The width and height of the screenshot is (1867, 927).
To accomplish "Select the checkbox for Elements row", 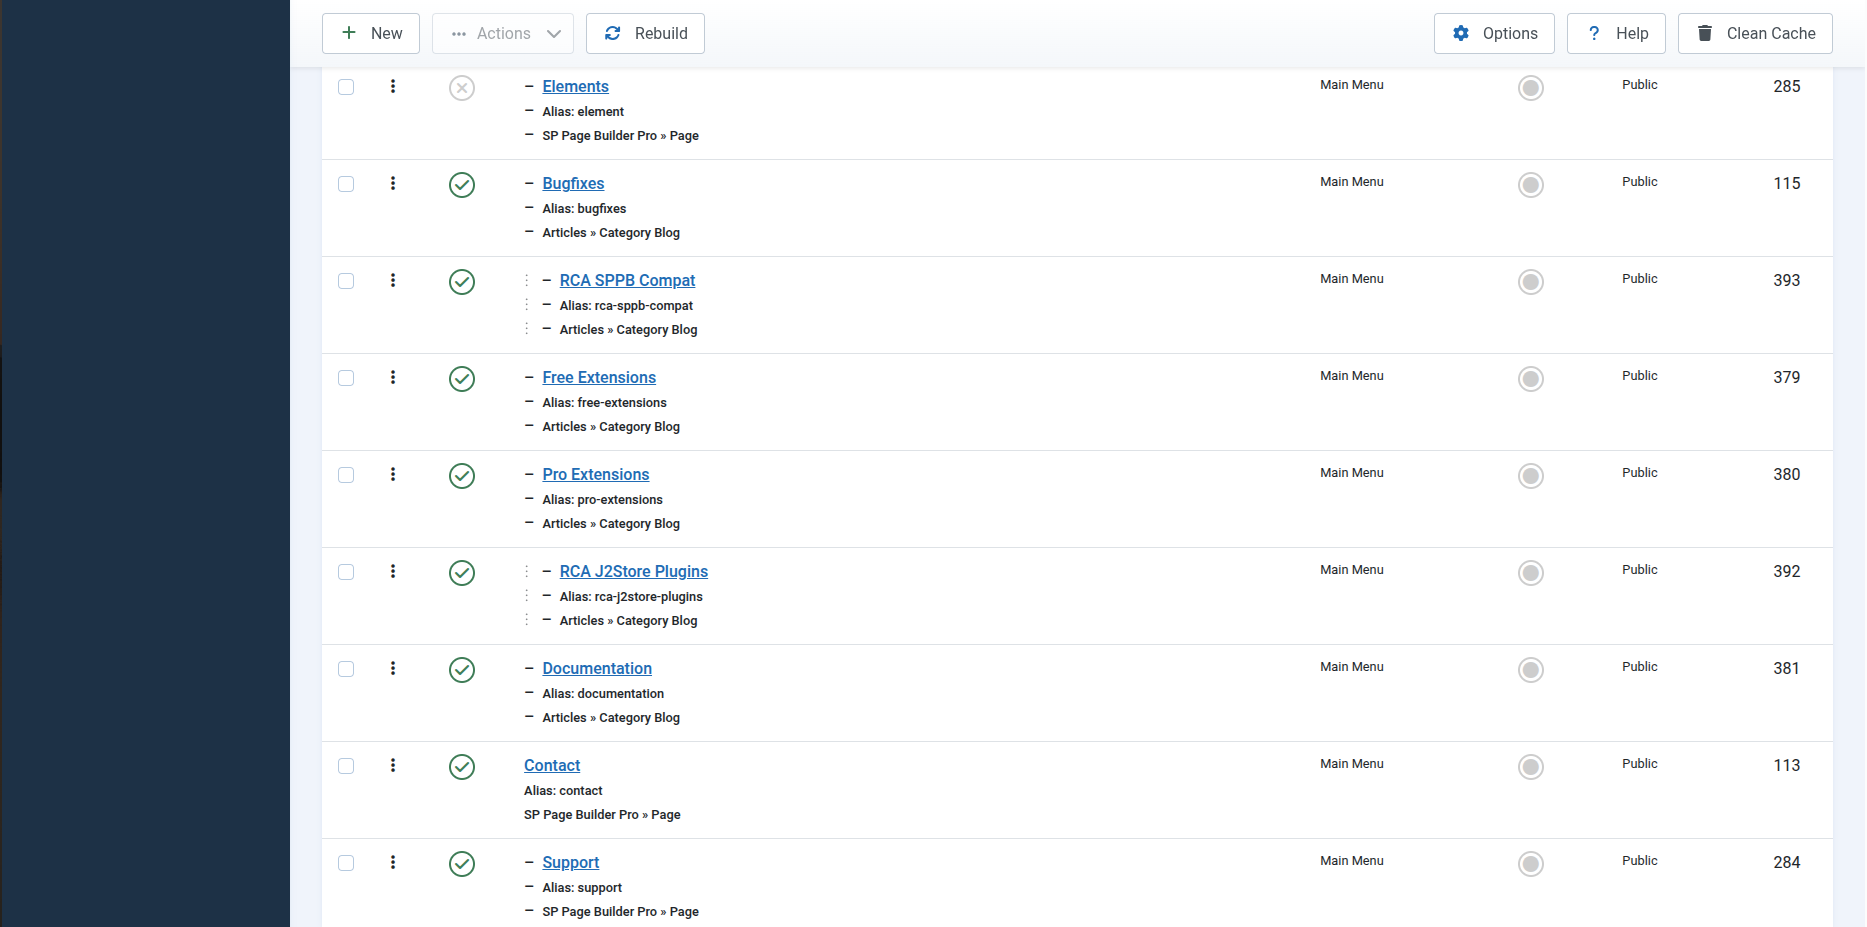I will [346, 87].
